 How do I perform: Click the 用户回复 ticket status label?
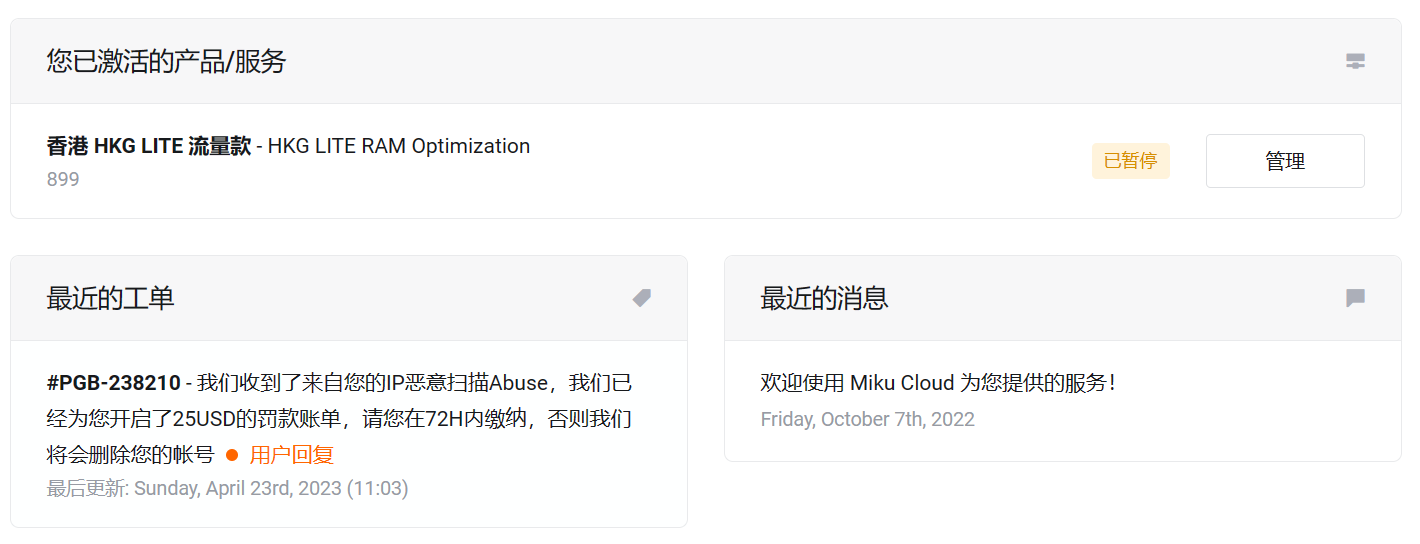tap(291, 455)
